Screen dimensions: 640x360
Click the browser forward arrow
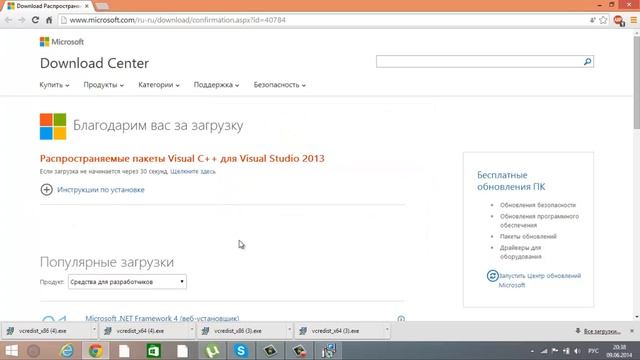[x=22, y=20]
